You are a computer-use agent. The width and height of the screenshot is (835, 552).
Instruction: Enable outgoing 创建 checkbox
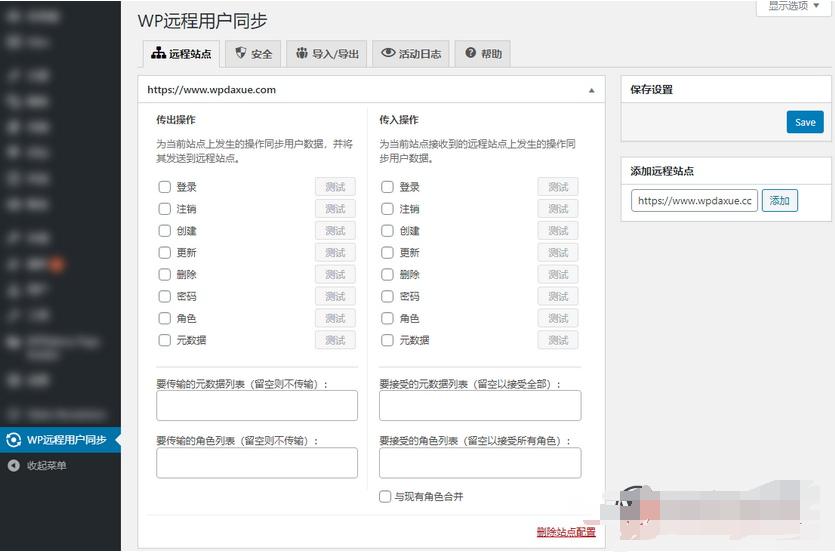[165, 230]
